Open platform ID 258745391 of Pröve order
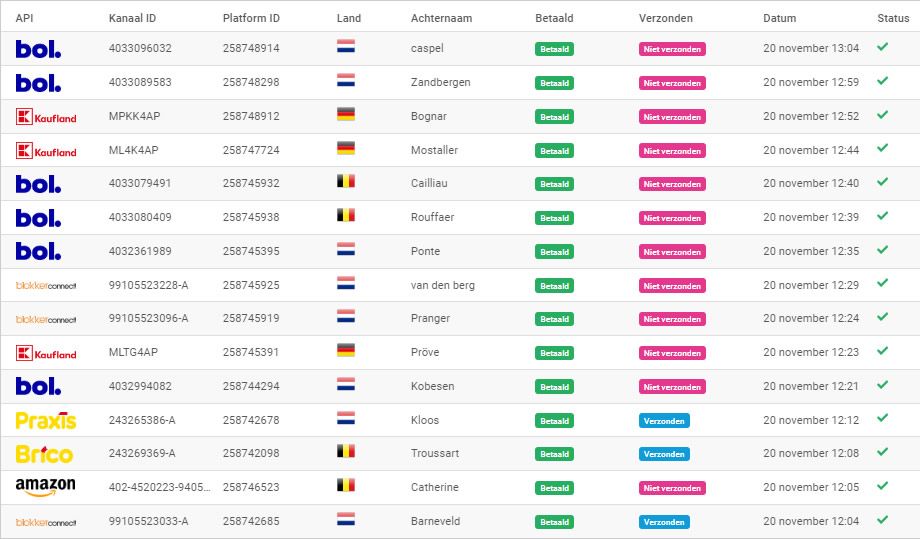 click(x=251, y=352)
